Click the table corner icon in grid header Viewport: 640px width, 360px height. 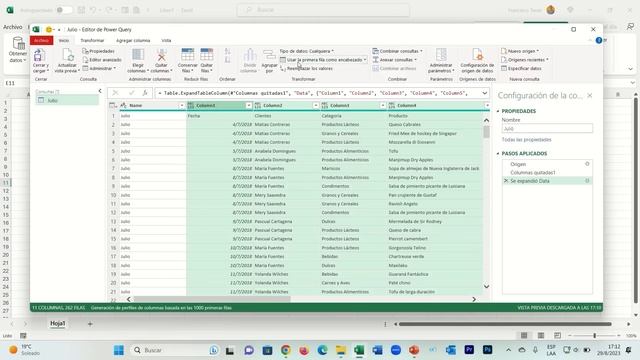click(113, 105)
